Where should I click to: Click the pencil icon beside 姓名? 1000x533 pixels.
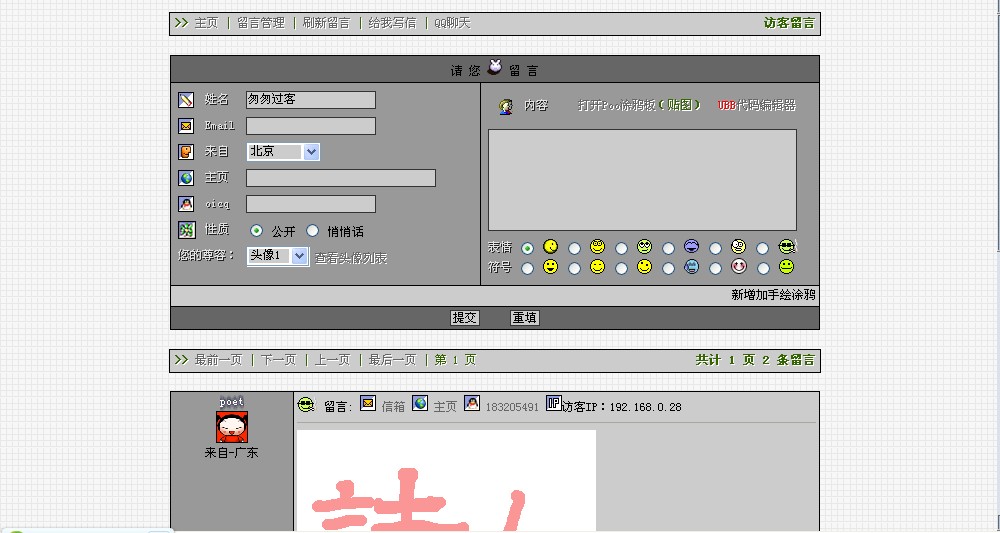click(186, 99)
